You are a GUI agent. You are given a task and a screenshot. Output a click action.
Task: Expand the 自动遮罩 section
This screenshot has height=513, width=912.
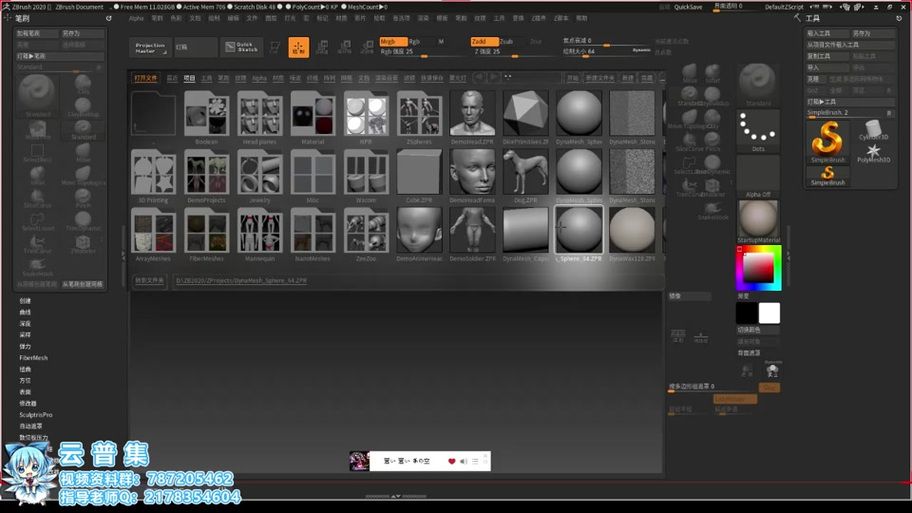[31, 426]
